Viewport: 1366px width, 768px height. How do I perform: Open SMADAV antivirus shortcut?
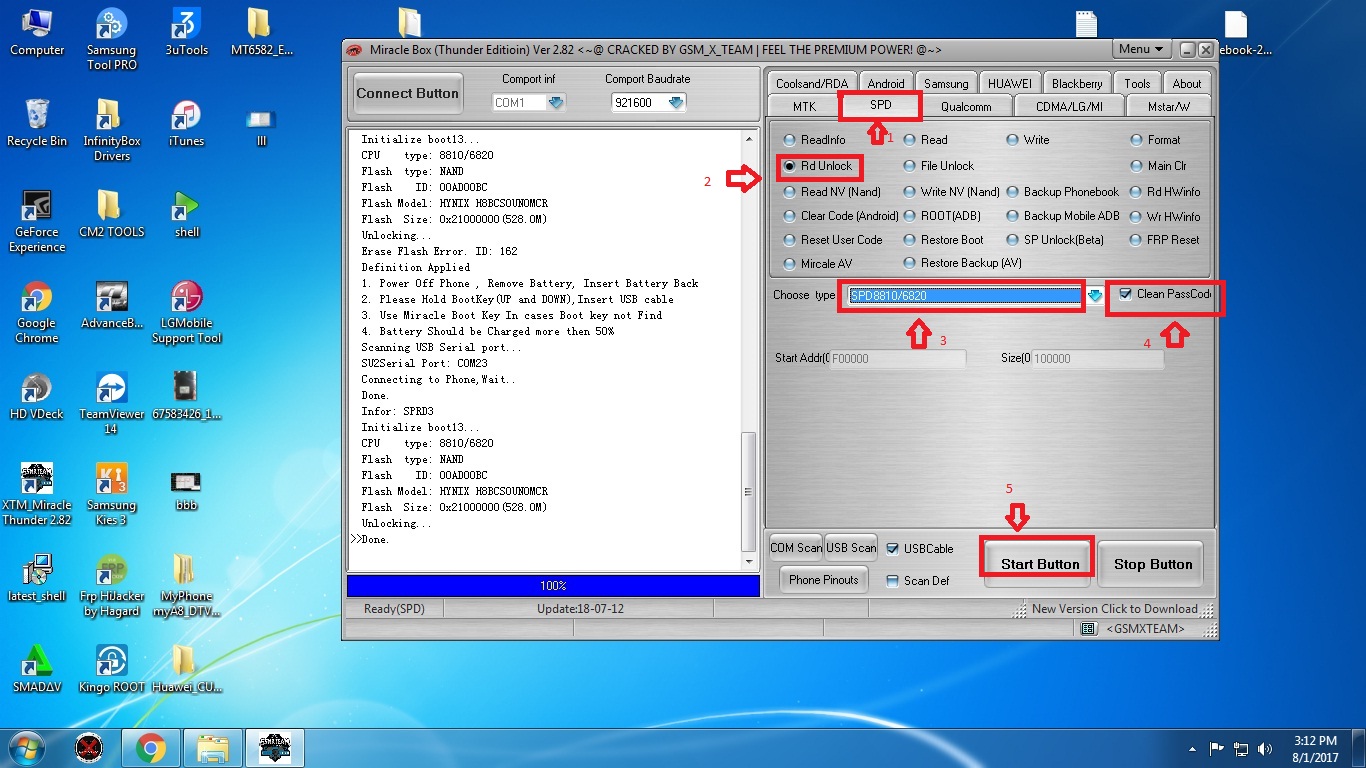[x=37, y=669]
